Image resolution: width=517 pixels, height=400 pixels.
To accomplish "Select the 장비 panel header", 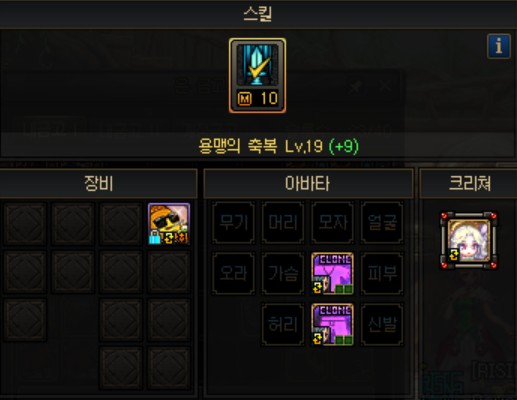I will [x=98, y=183].
